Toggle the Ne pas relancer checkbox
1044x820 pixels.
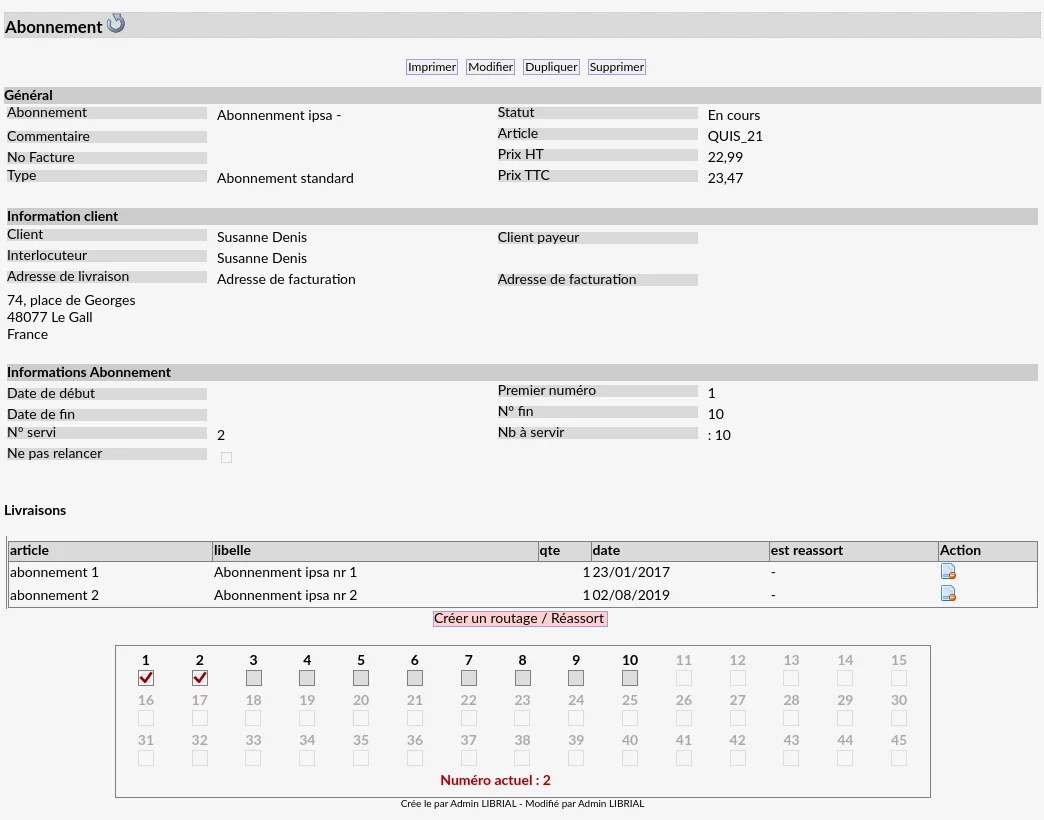pyautogui.click(x=226, y=457)
